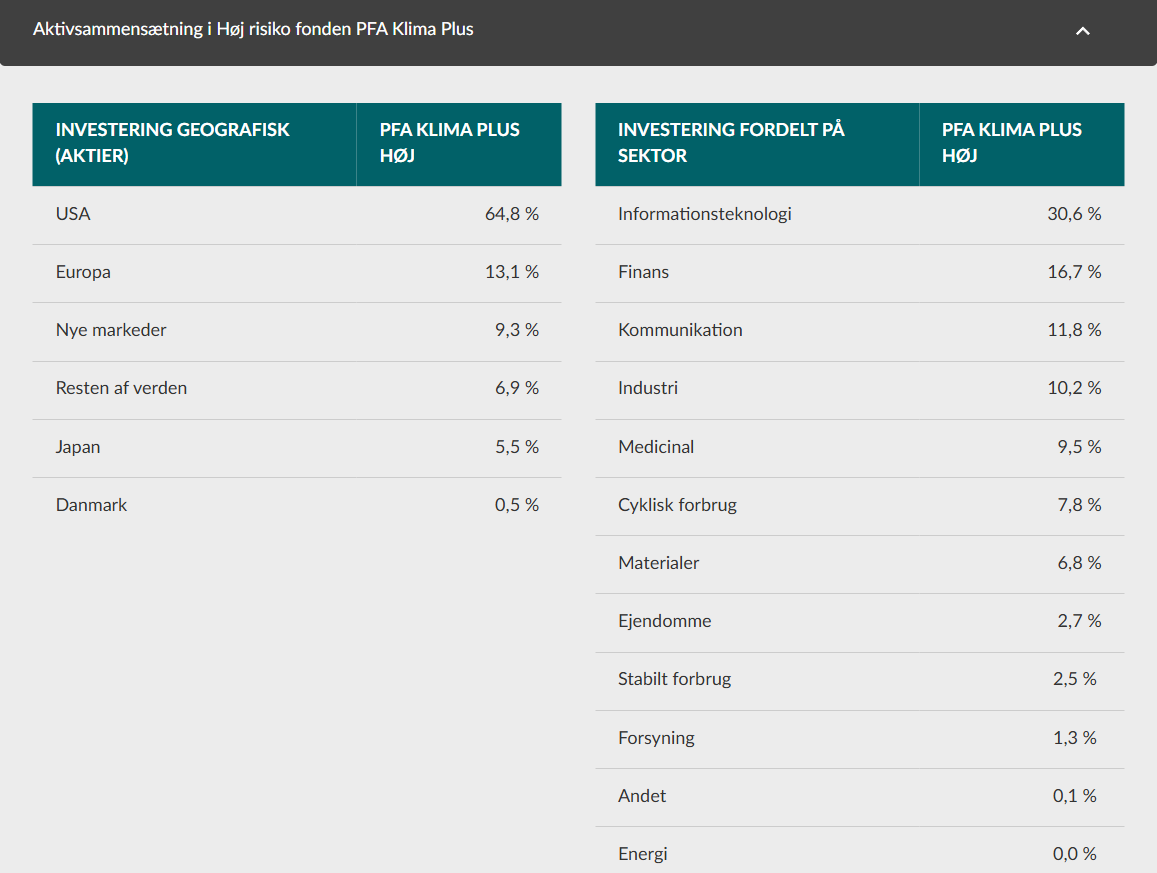
Task: Click the 'Aktivsammensætning i Høj risiko fonden PFA Klima Plus' heading
Action: click(253, 30)
